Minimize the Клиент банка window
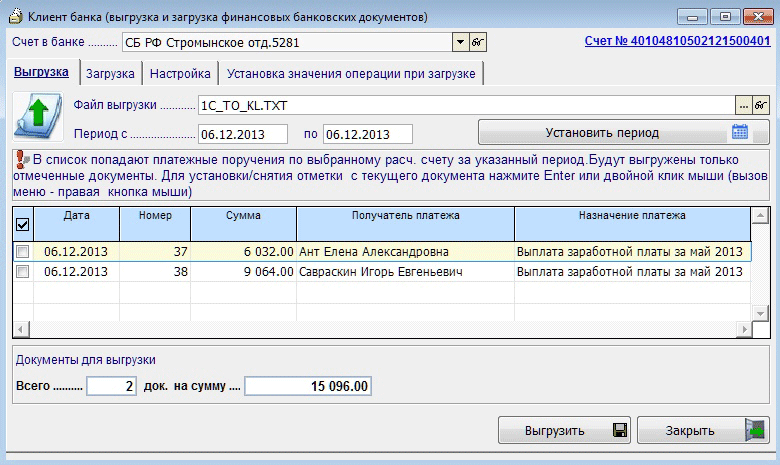This screenshot has height=465, width=780. (x=692, y=17)
